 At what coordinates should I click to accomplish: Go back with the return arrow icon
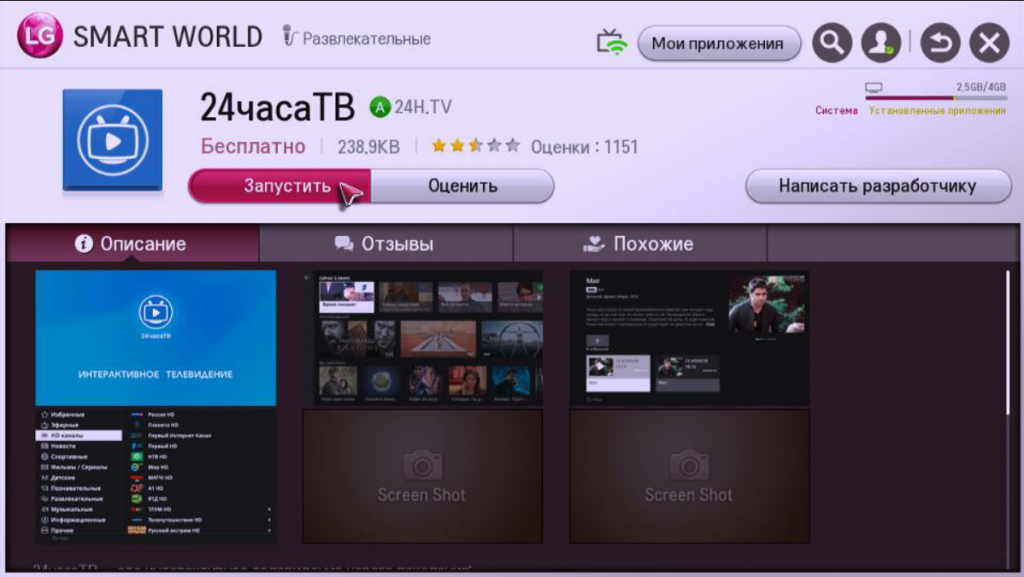coord(940,43)
